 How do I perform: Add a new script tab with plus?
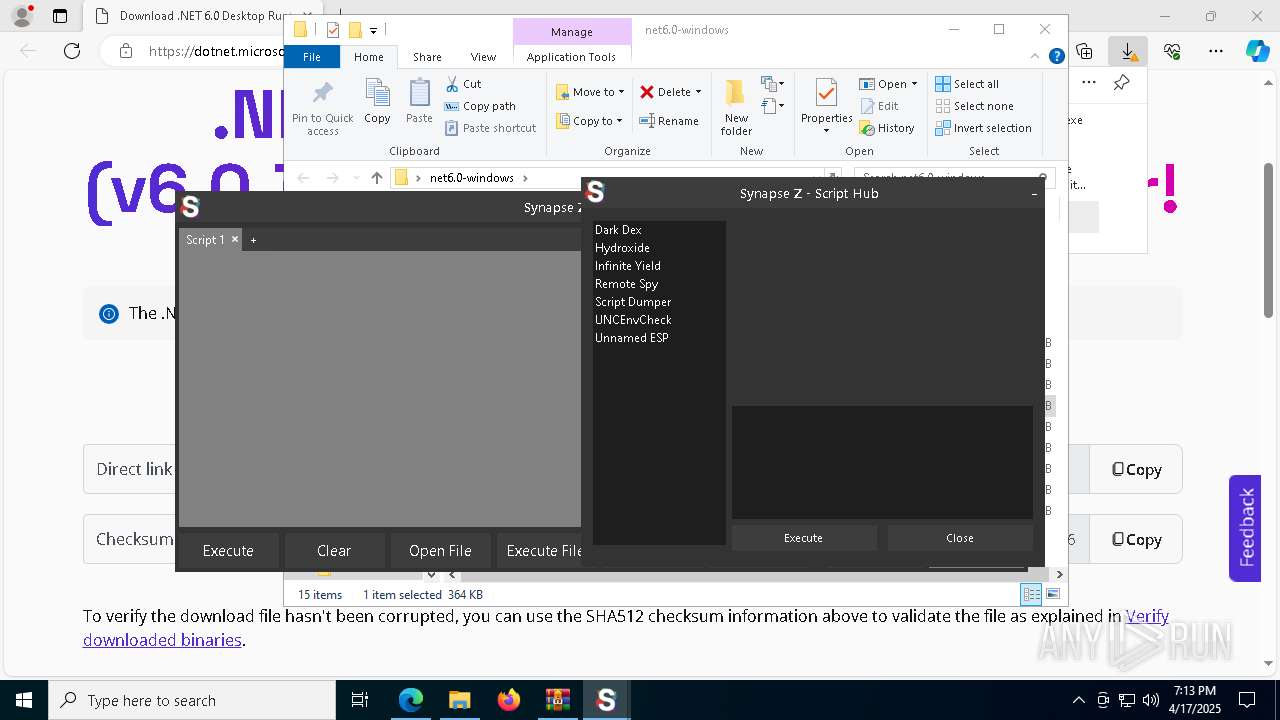[x=253, y=240]
